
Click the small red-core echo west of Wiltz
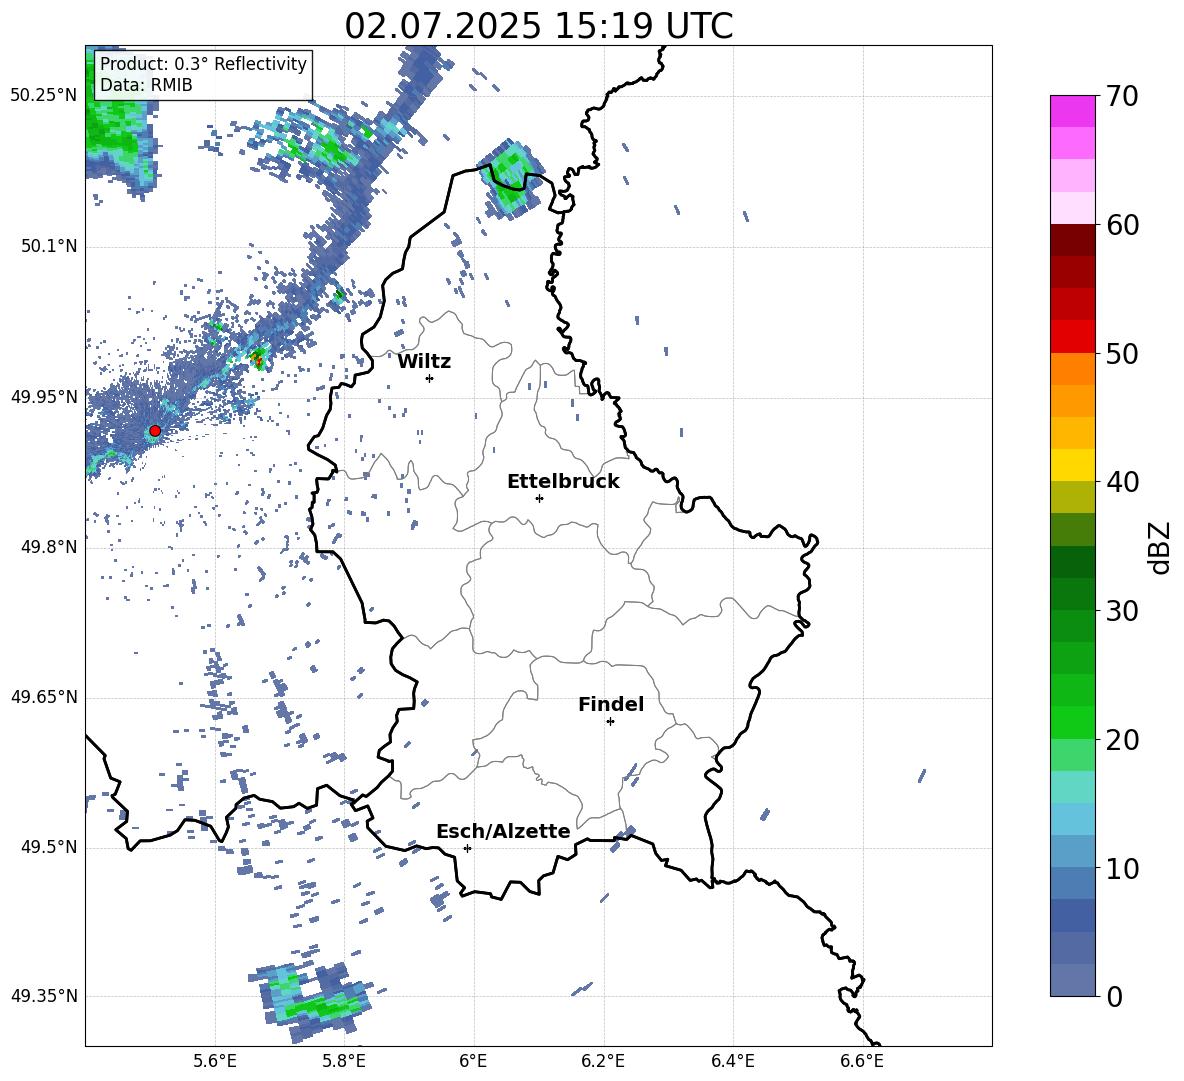click(258, 358)
